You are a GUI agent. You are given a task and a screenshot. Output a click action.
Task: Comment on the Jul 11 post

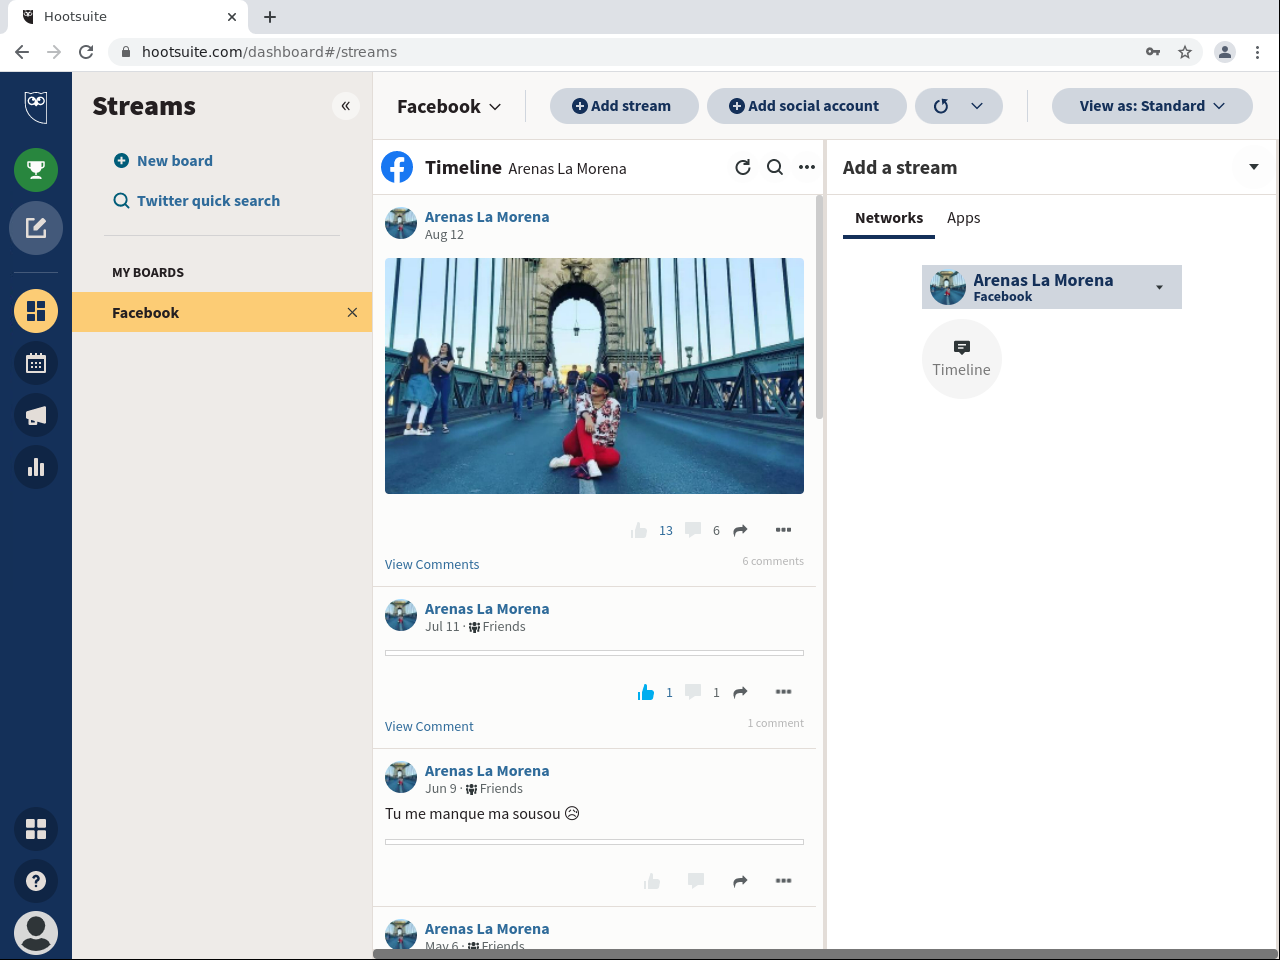[x=693, y=692]
